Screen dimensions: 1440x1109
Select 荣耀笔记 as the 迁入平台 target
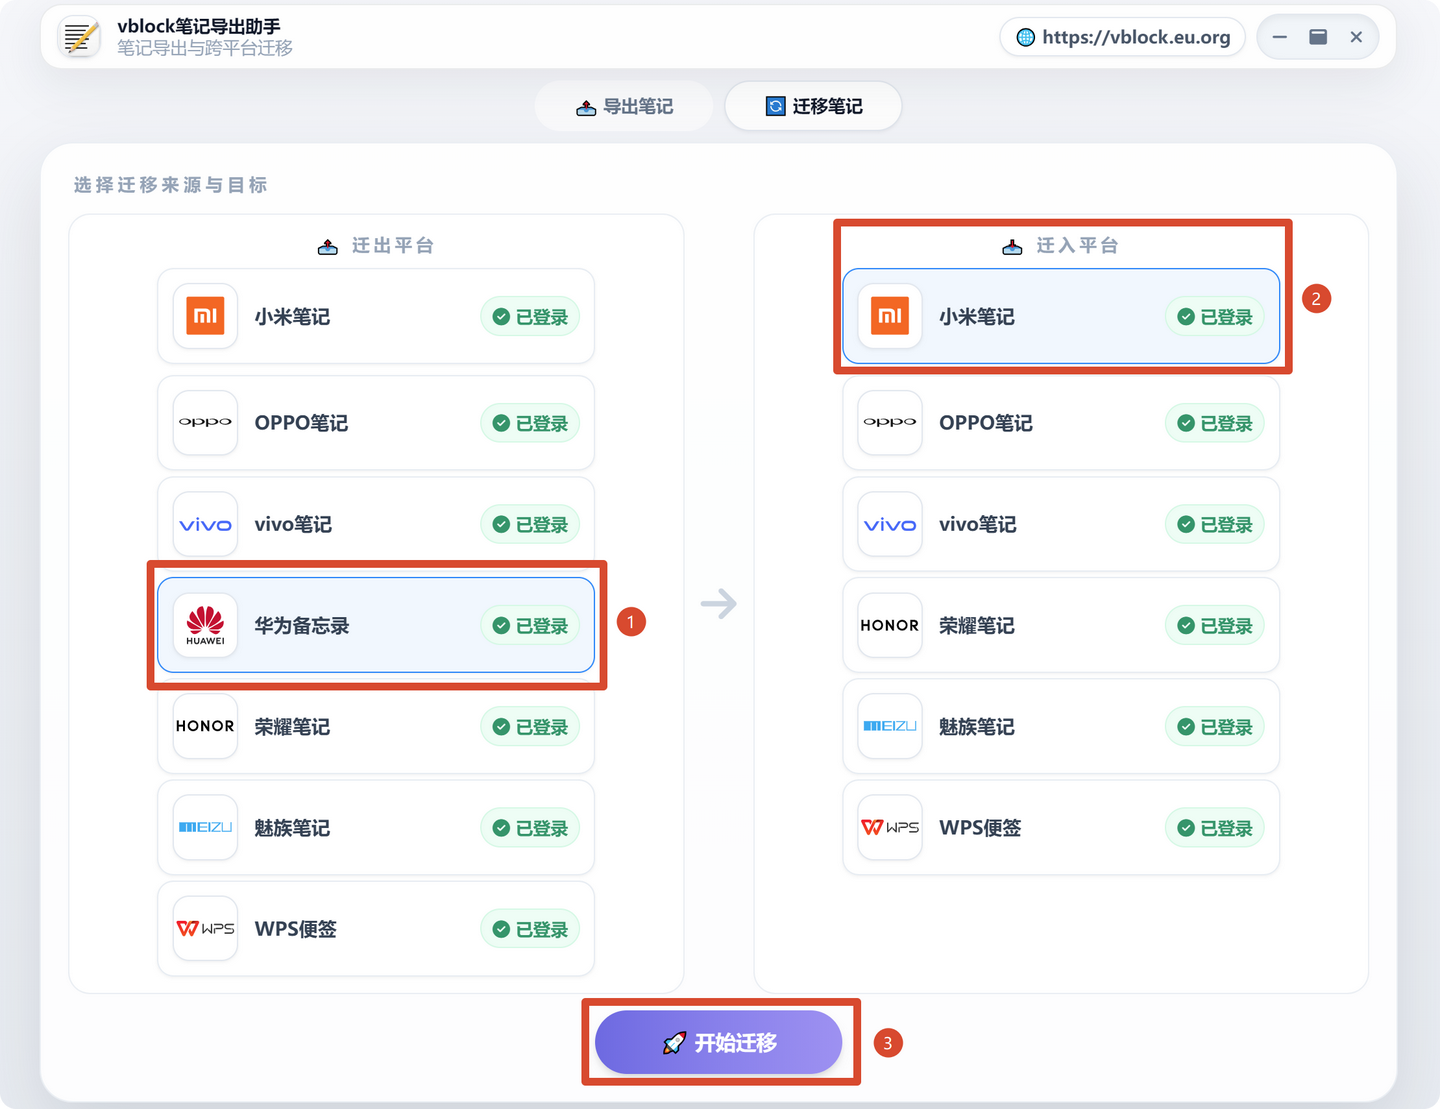click(1061, 625)
